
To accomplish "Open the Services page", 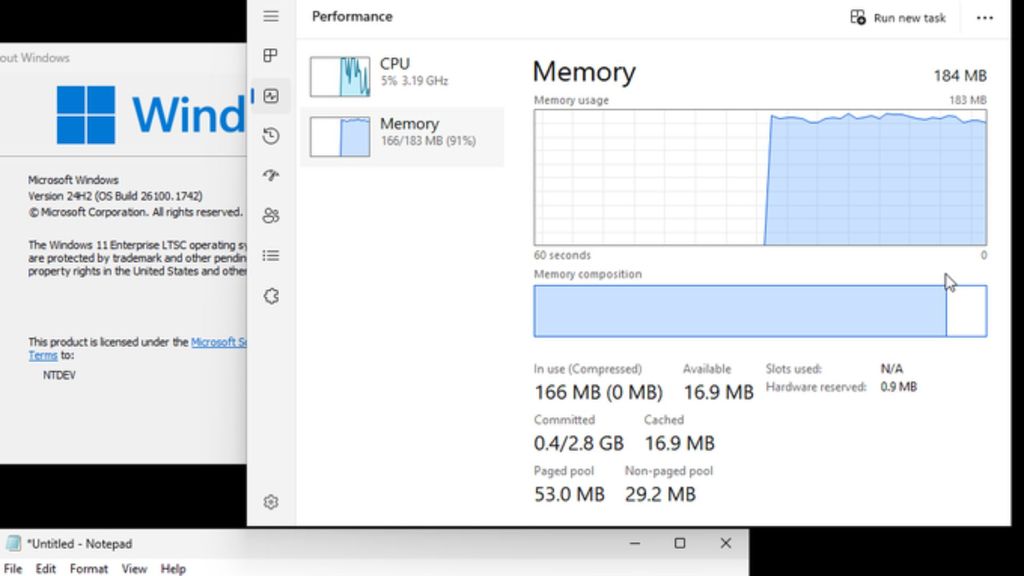I will coord(270,296).
